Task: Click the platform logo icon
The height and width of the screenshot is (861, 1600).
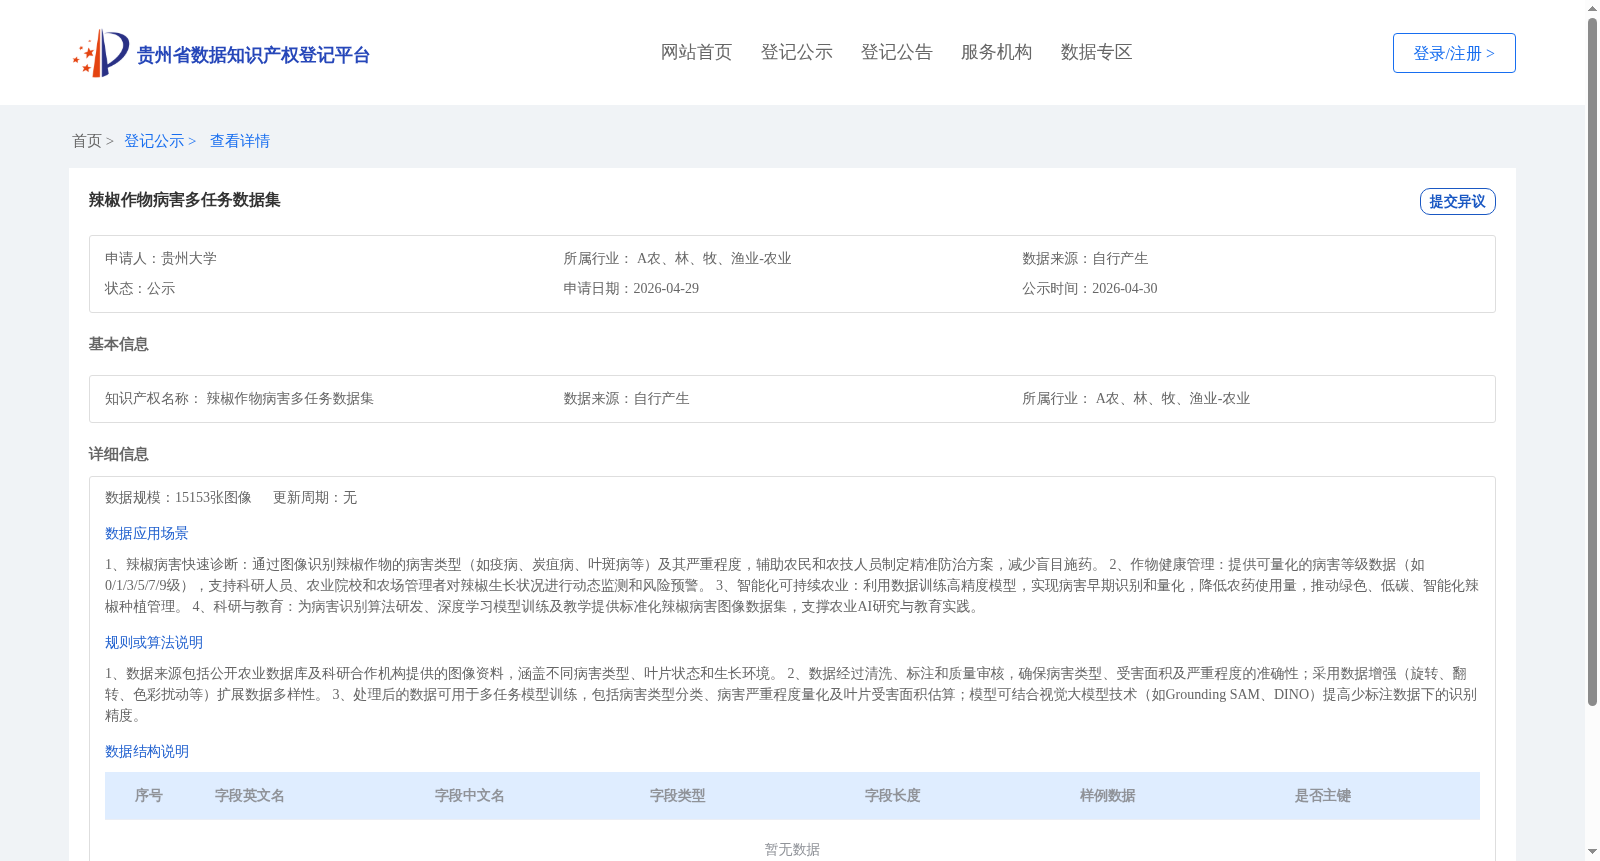Action: [101, 53]
